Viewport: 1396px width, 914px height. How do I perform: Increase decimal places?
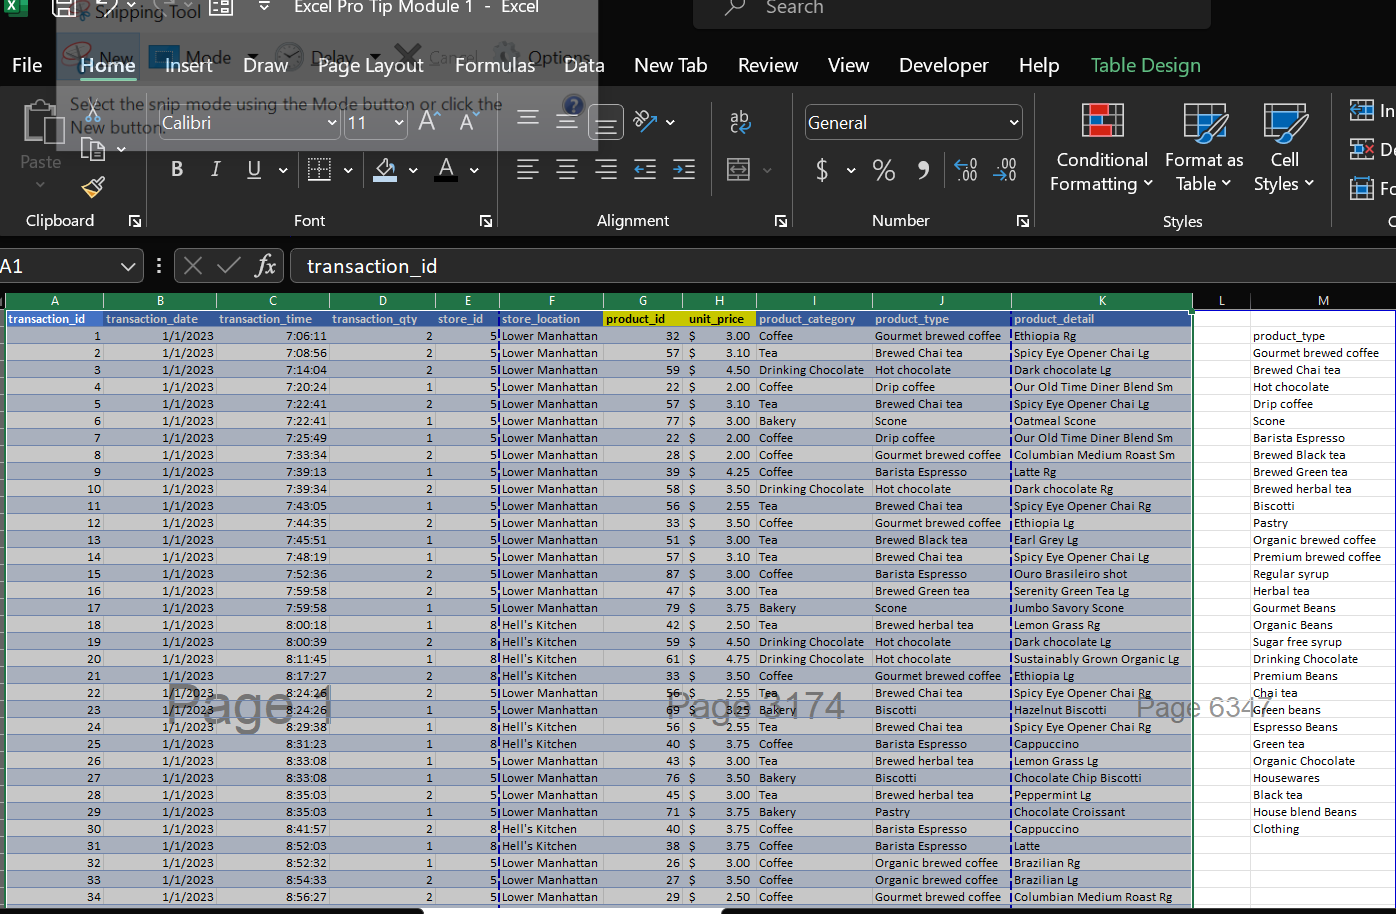(965, 170)
